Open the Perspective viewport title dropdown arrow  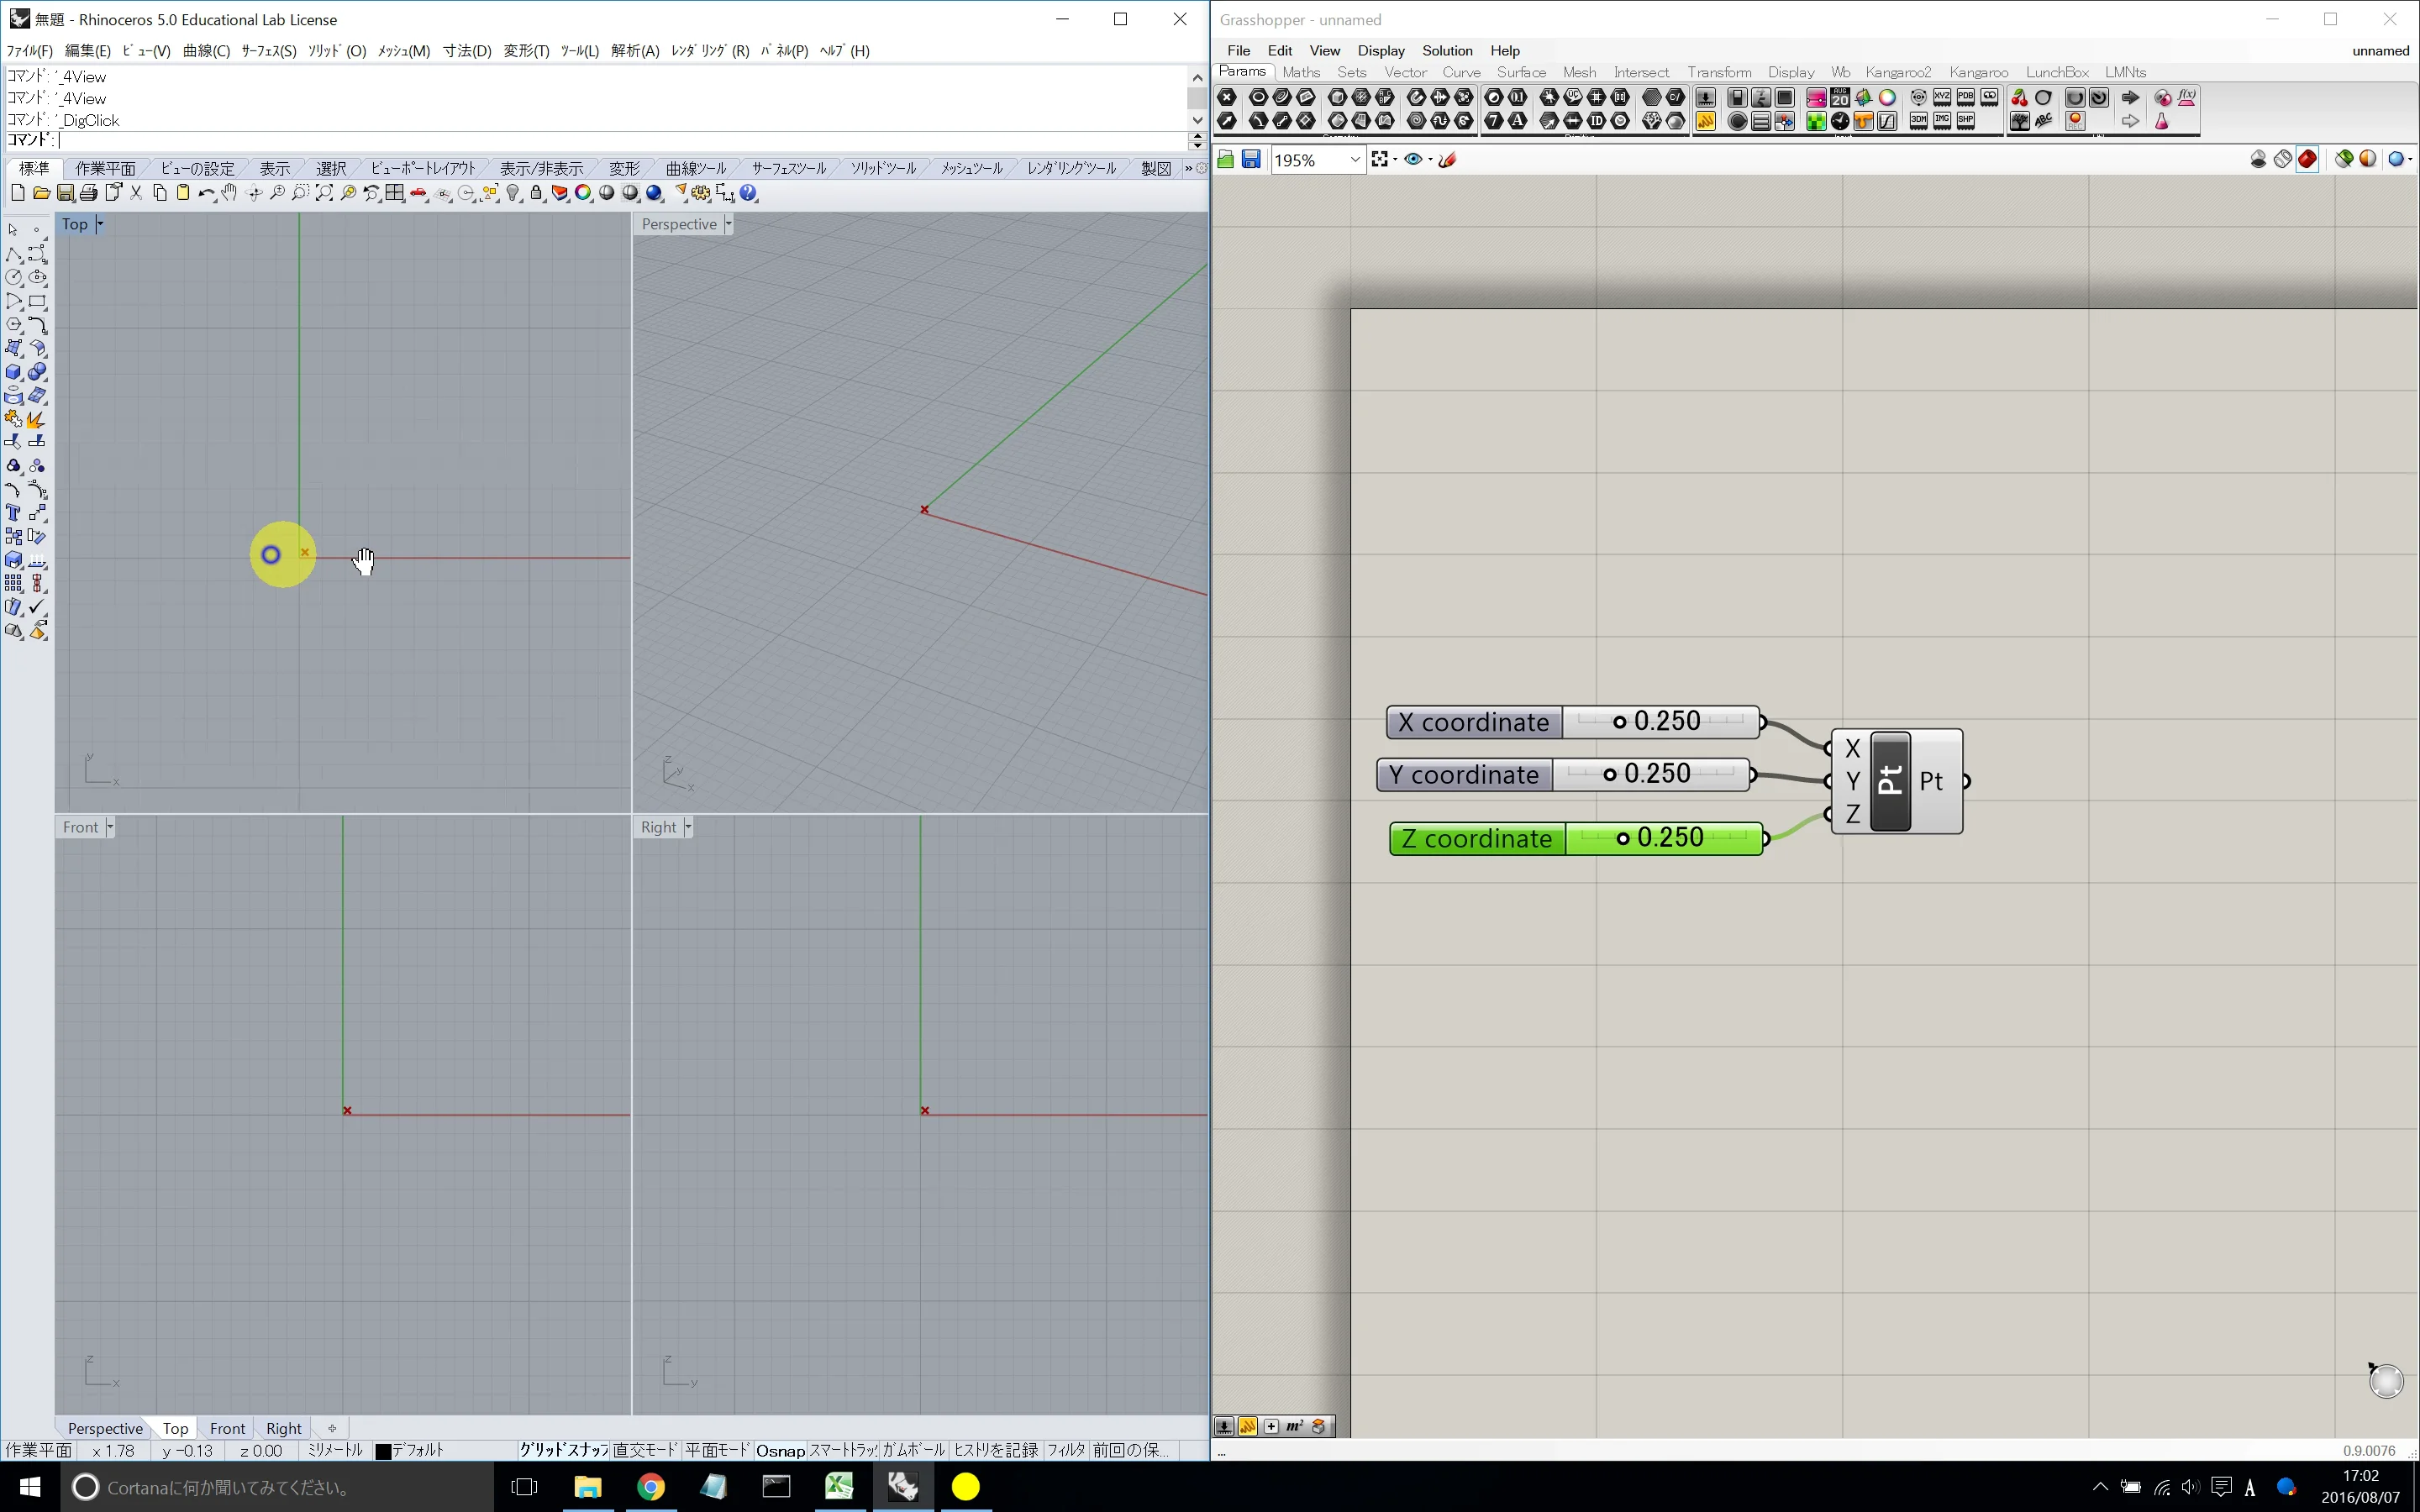728,224
